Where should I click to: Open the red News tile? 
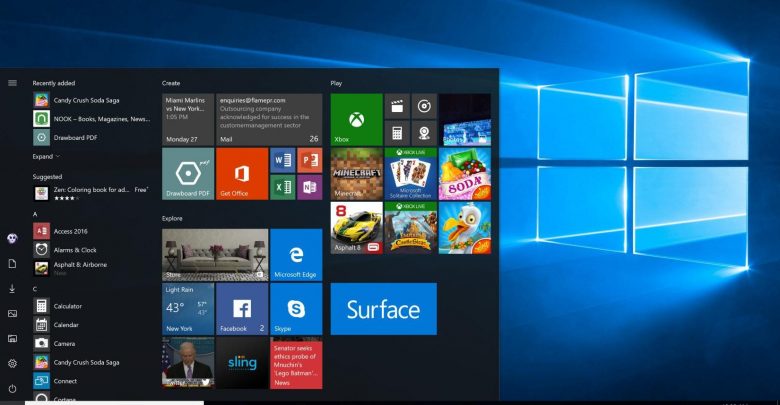coord(296,363)
